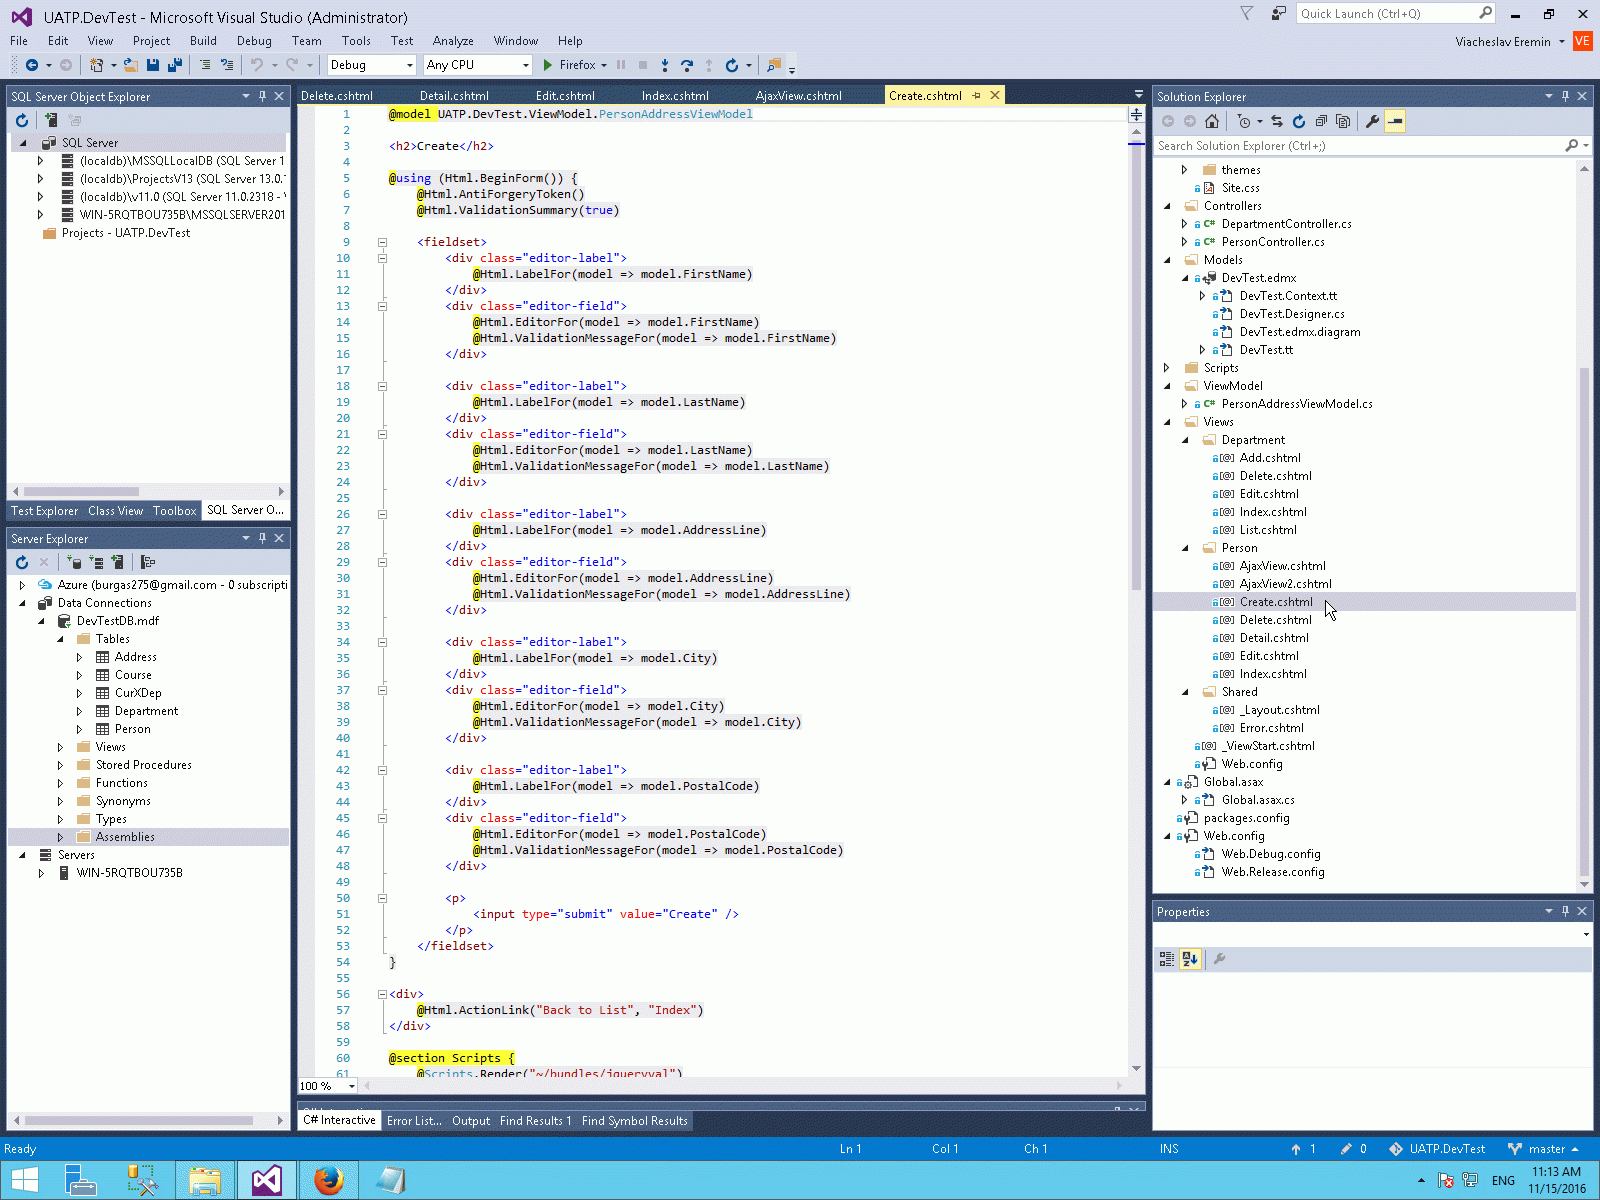Screen dimensions: 1600x1200
Task: Click the Step Over debug icon
Action: 687,65
